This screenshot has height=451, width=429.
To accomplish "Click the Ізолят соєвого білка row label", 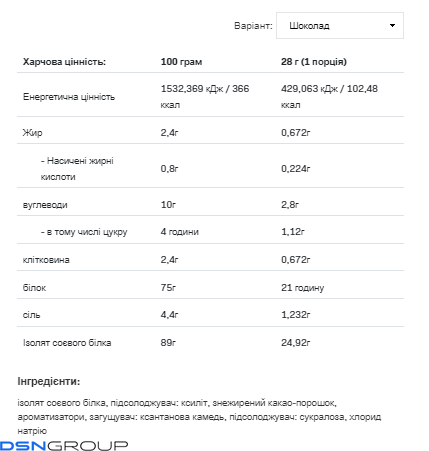I will (x=67, y=343).
